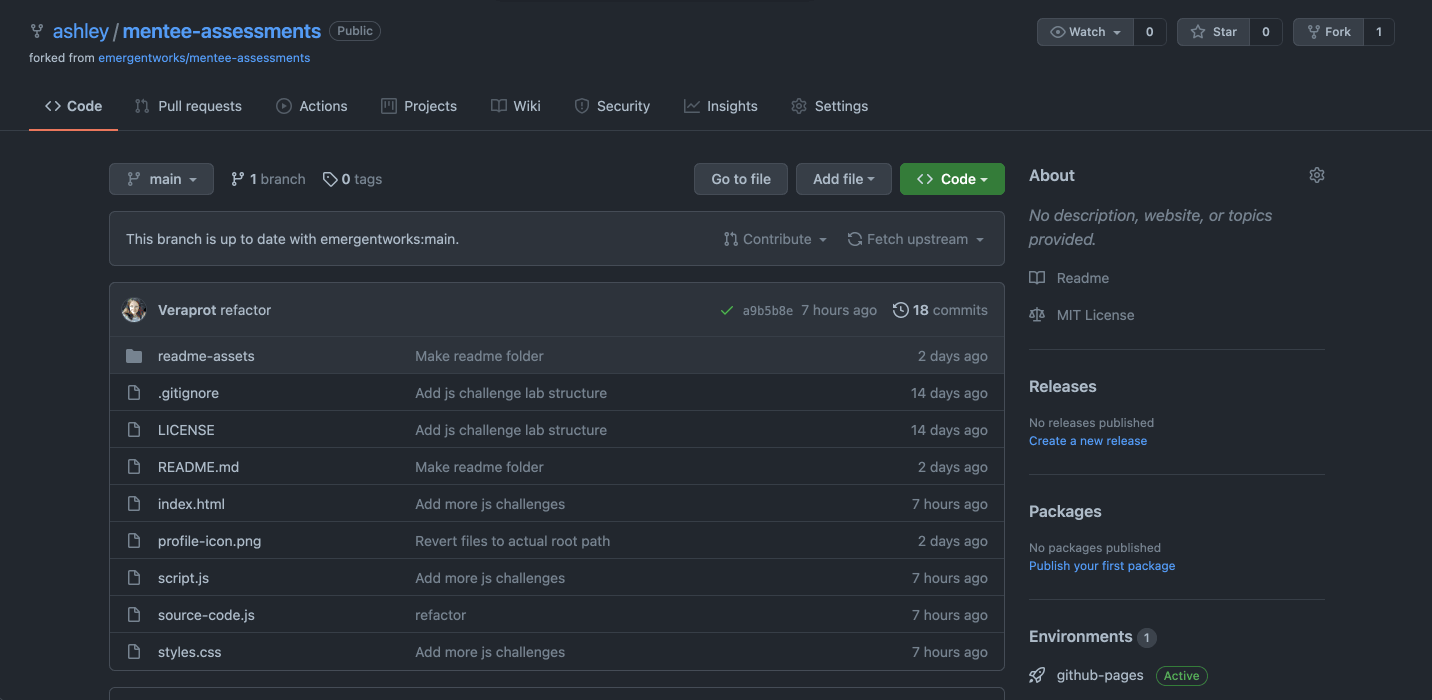Switch to the Wiki tab
This screenshot has width=1432, height=700.
click(516, 106)
